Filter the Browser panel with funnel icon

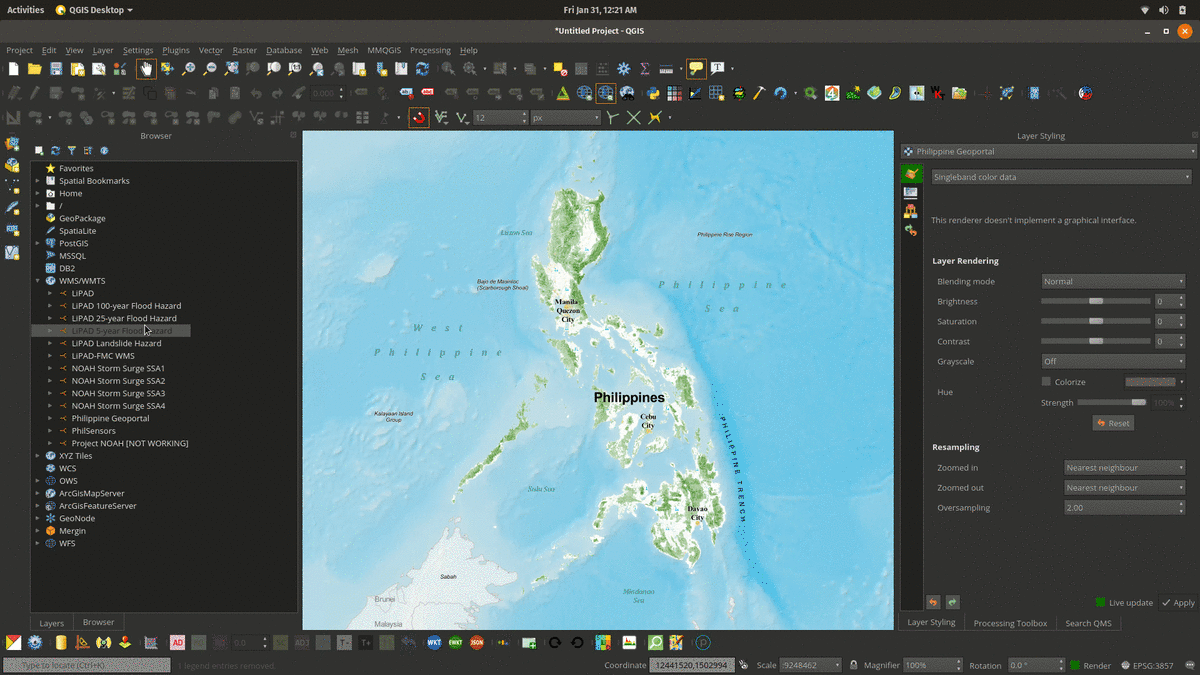72,151
